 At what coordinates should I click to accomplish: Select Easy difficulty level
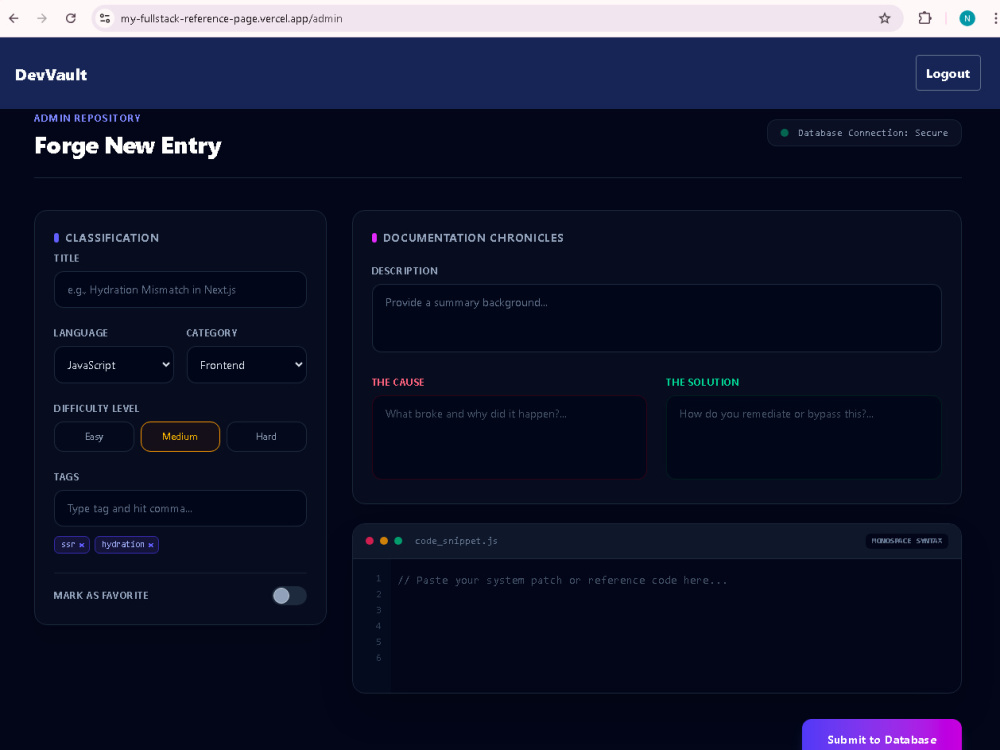[94, 437]
